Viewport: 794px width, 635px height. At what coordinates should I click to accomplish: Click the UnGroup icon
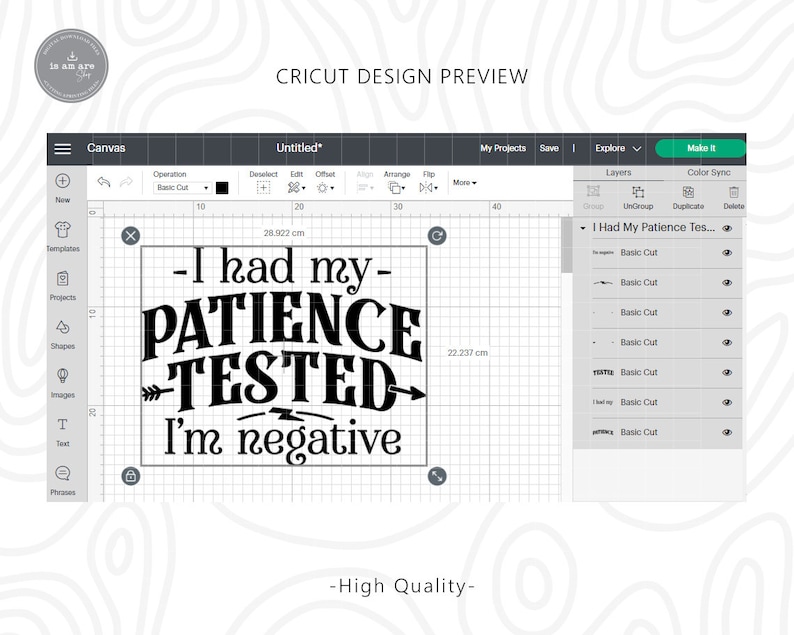[x=638, y=192]
